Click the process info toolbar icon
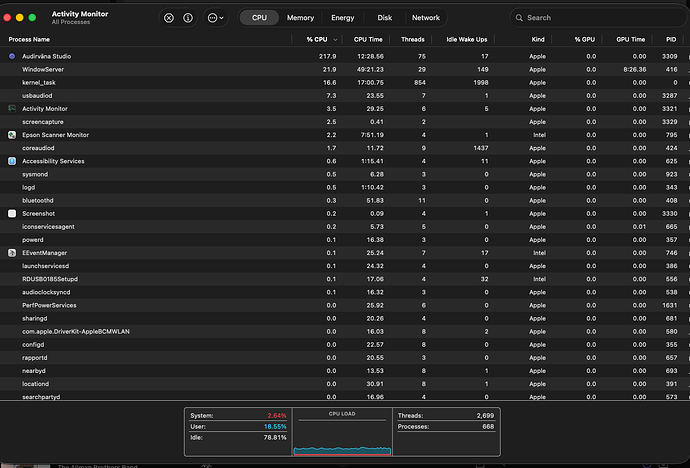Screen dimensions: 690x468 point(188,18)
